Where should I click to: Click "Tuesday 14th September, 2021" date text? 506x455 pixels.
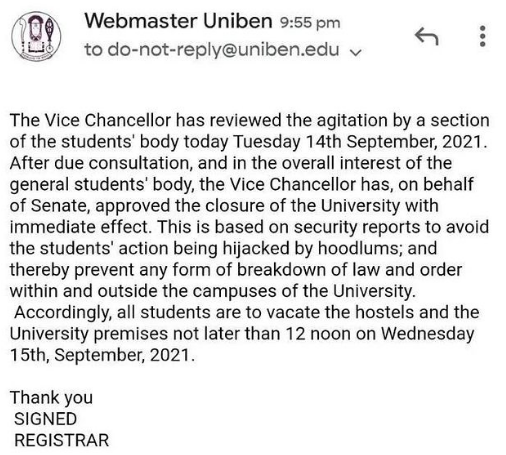coord(358,142)
